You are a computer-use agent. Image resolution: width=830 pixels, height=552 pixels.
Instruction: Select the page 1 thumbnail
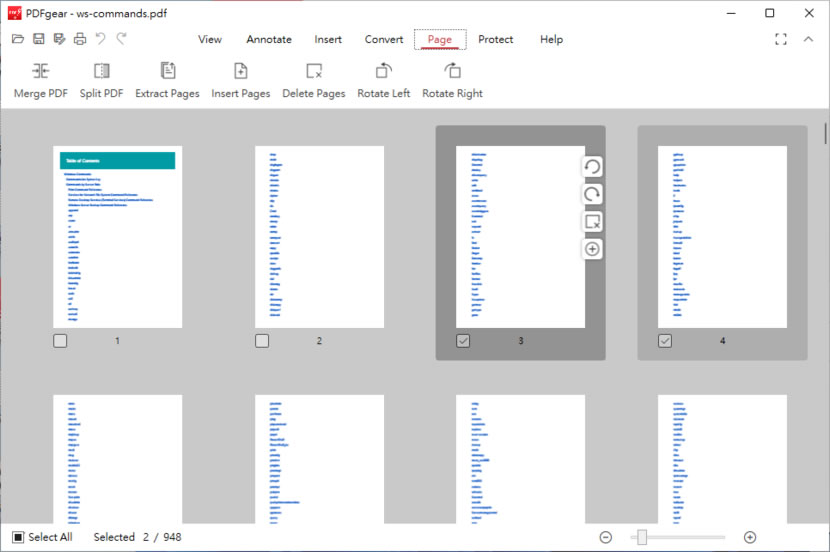coord(118,237)
